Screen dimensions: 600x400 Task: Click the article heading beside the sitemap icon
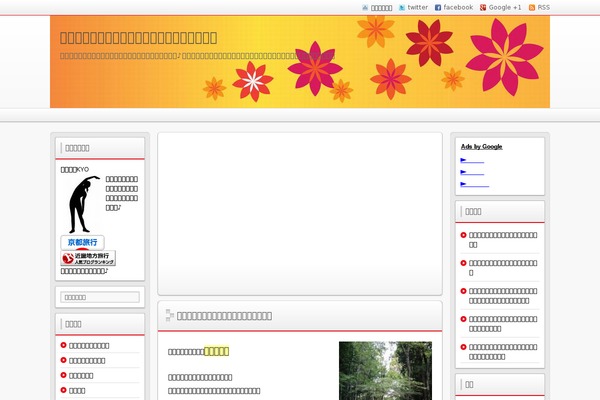(224, 316)
